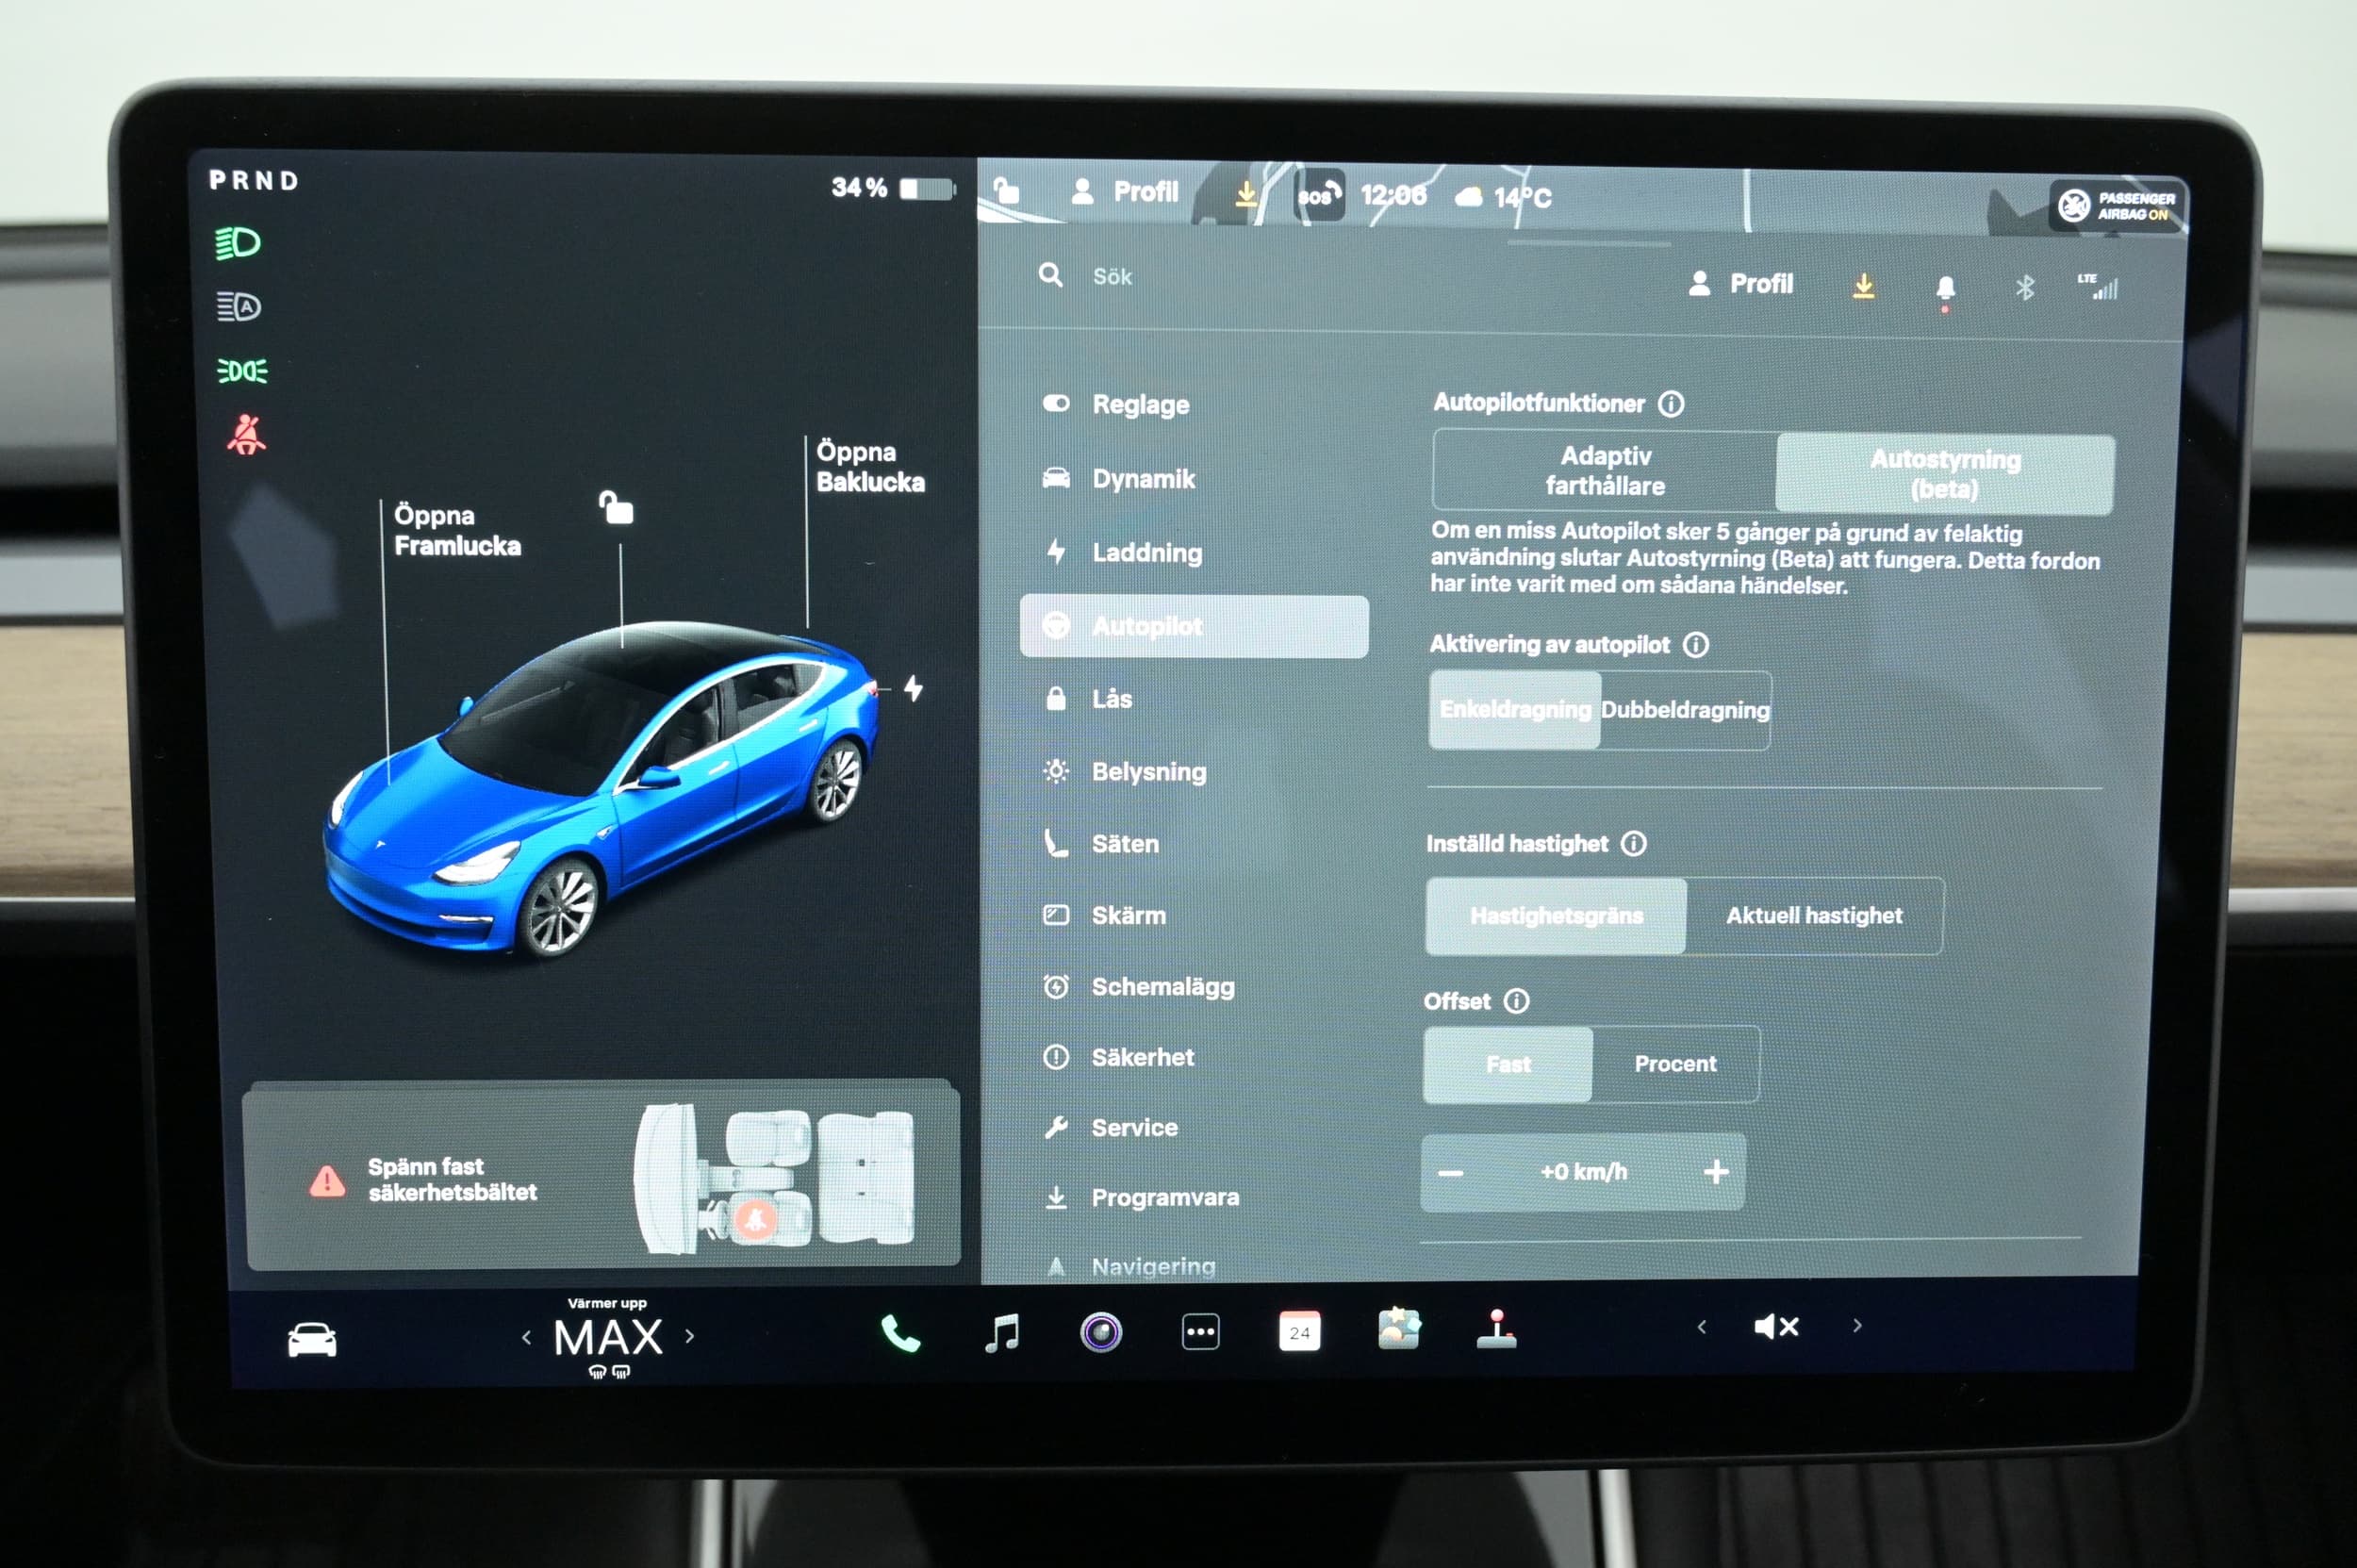Open the Laddning settings menu
Viewport: 2357px width, 1568px height.
pos(1146,553)
